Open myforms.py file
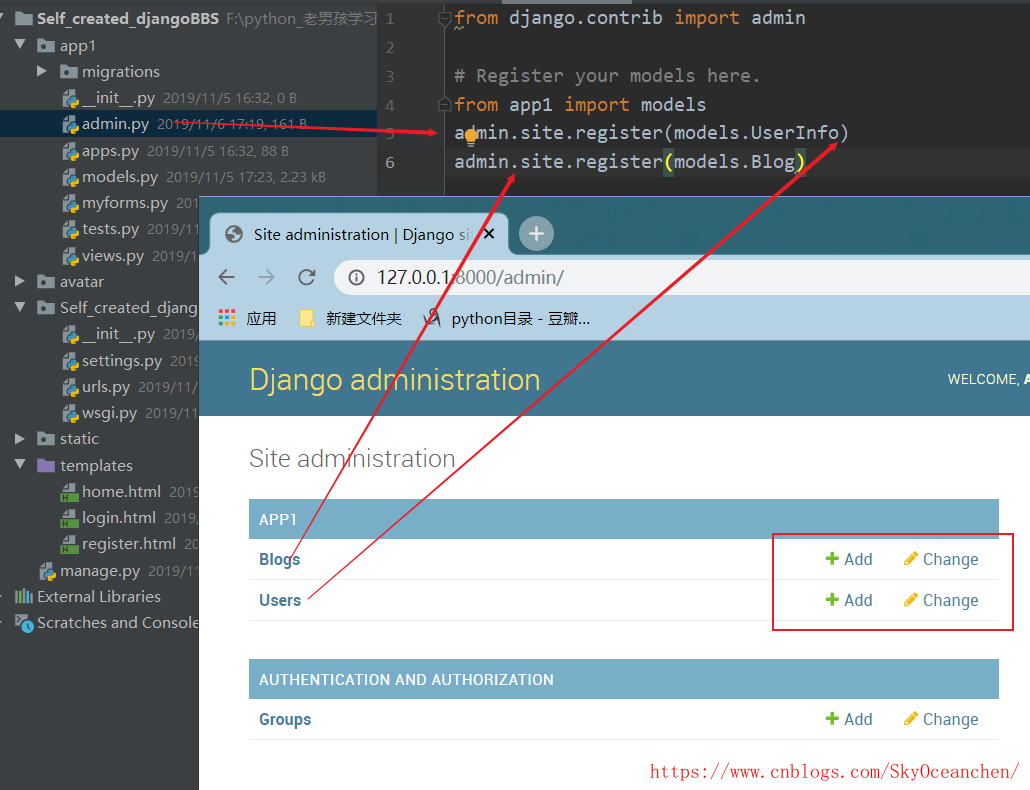Image resolution: width=1030 pixels, height=790 pixels. click(x=124, y=203)
